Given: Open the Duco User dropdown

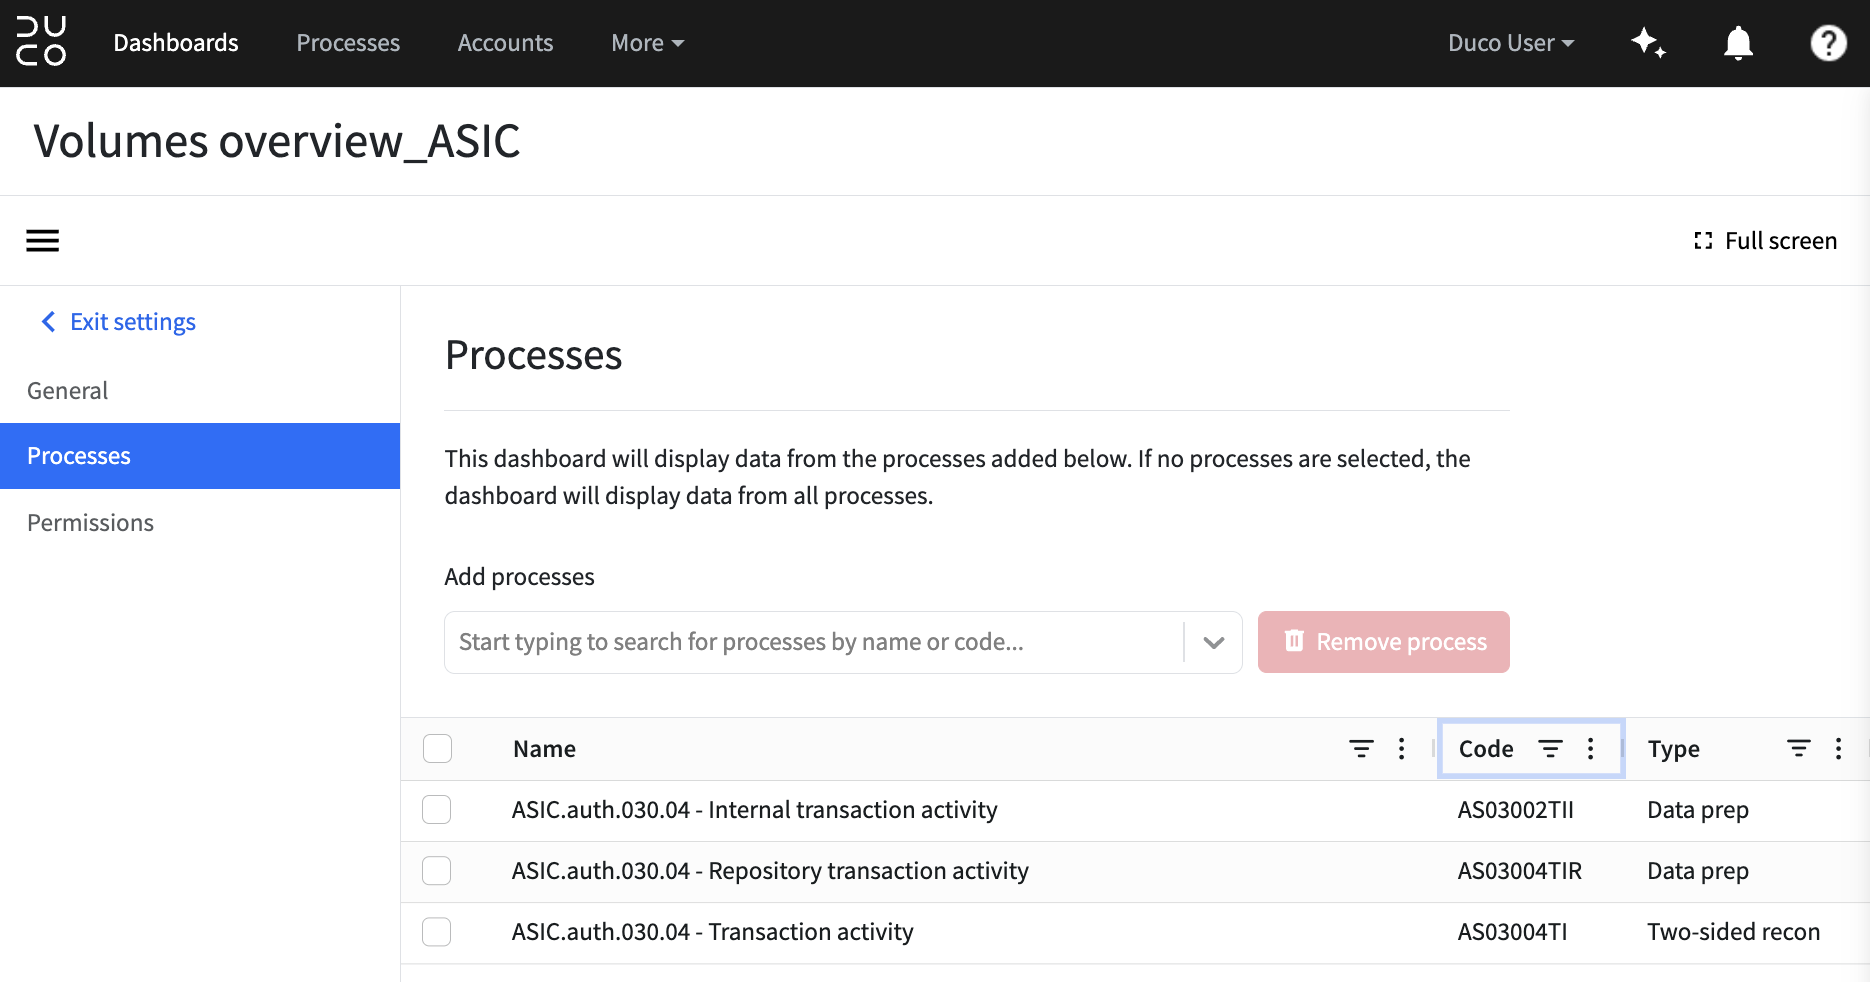Looking at the screenshot, I should [1511, 43].
